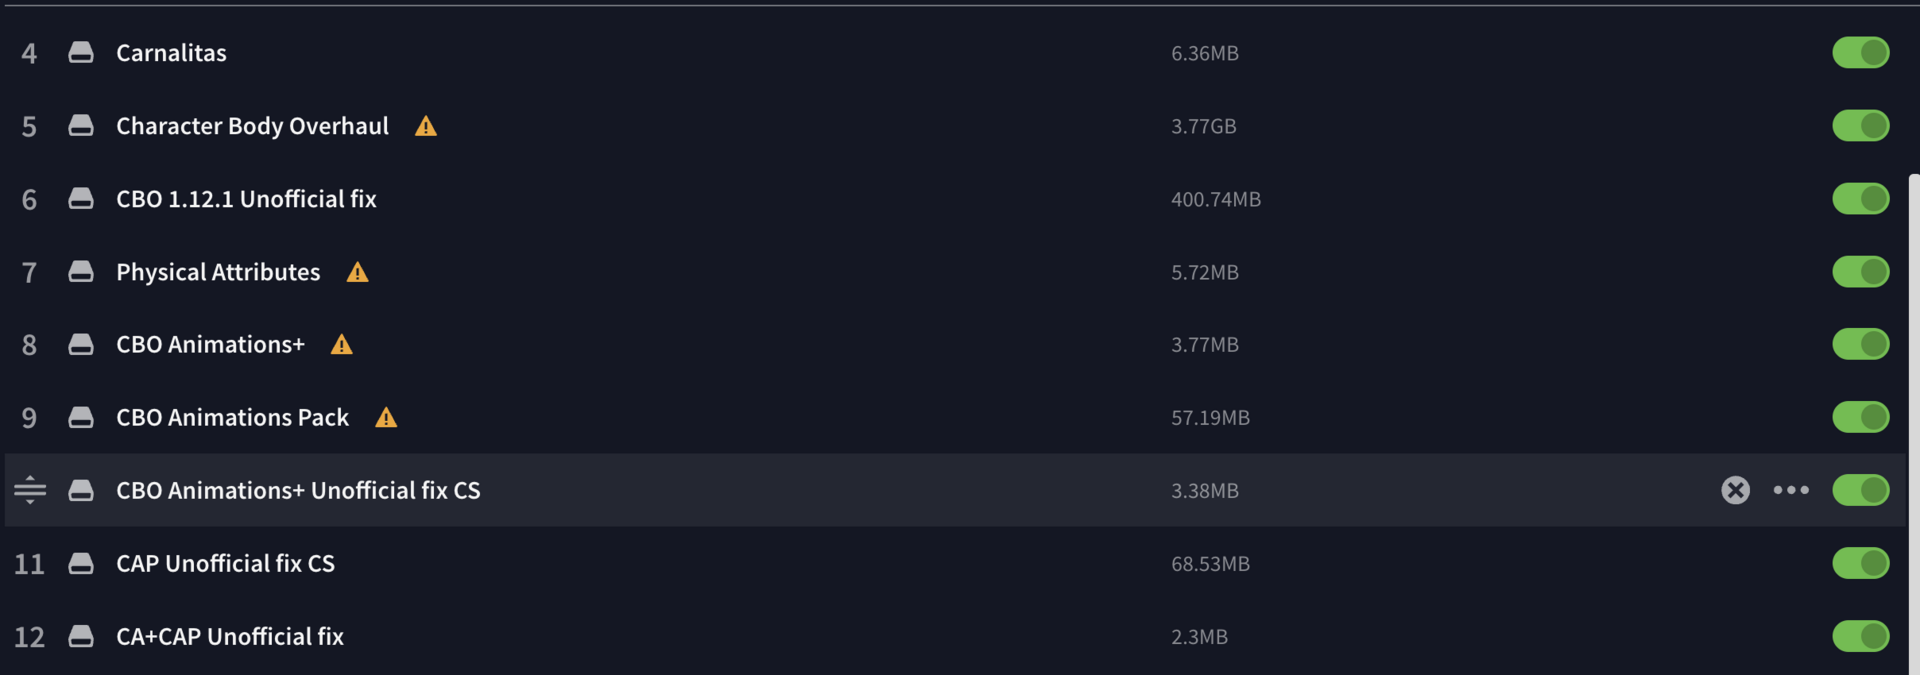Select the CA+CAP Unofficial fix row
Viewport: 1920px width, 675px height.
230,637
